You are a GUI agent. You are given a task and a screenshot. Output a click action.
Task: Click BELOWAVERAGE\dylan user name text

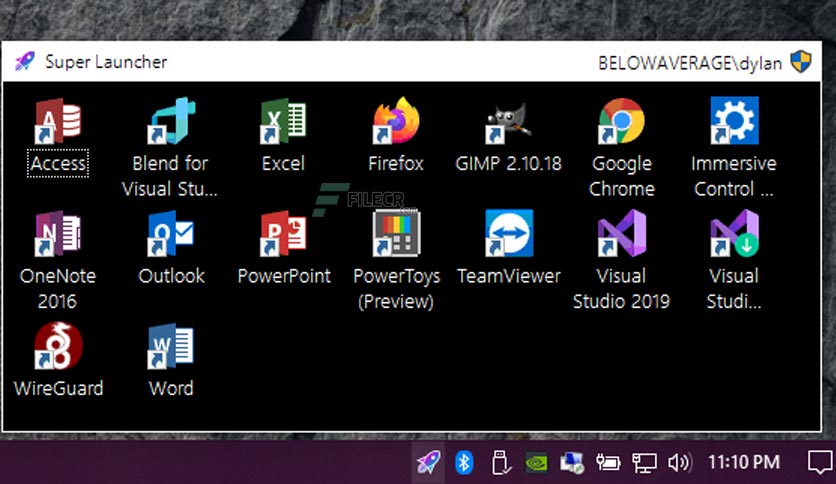(690, 63)
